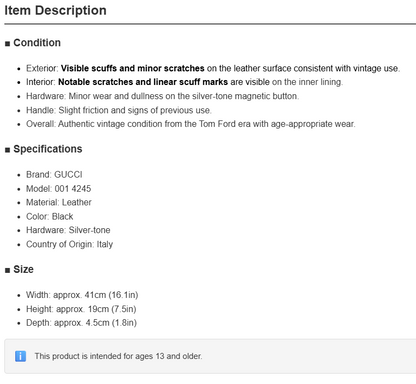Click the 'intended for ages 13 and older' notice
416x384 pixels.
pyautogui.click(x=118, y=356)
